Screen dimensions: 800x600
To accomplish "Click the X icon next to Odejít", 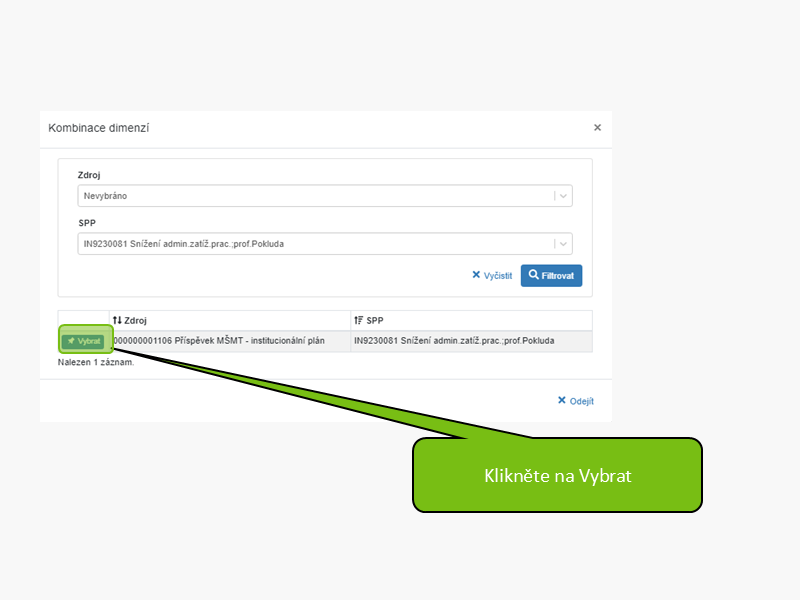I will [562, 401].
